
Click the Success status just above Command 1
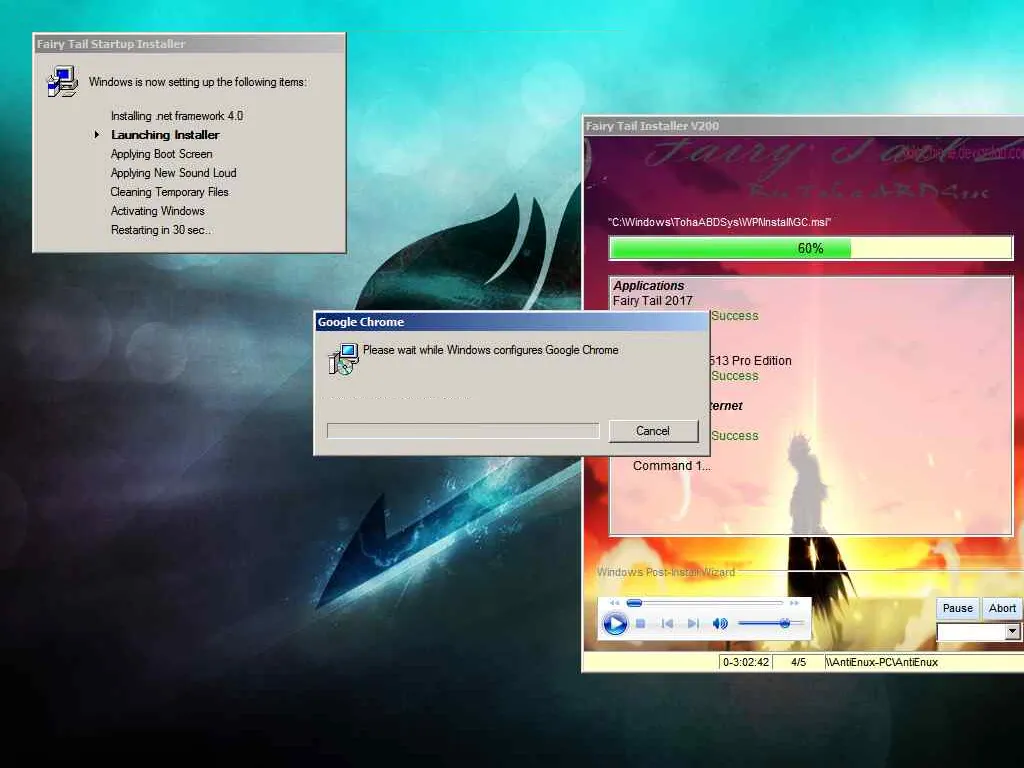click(x=735, y=436)
